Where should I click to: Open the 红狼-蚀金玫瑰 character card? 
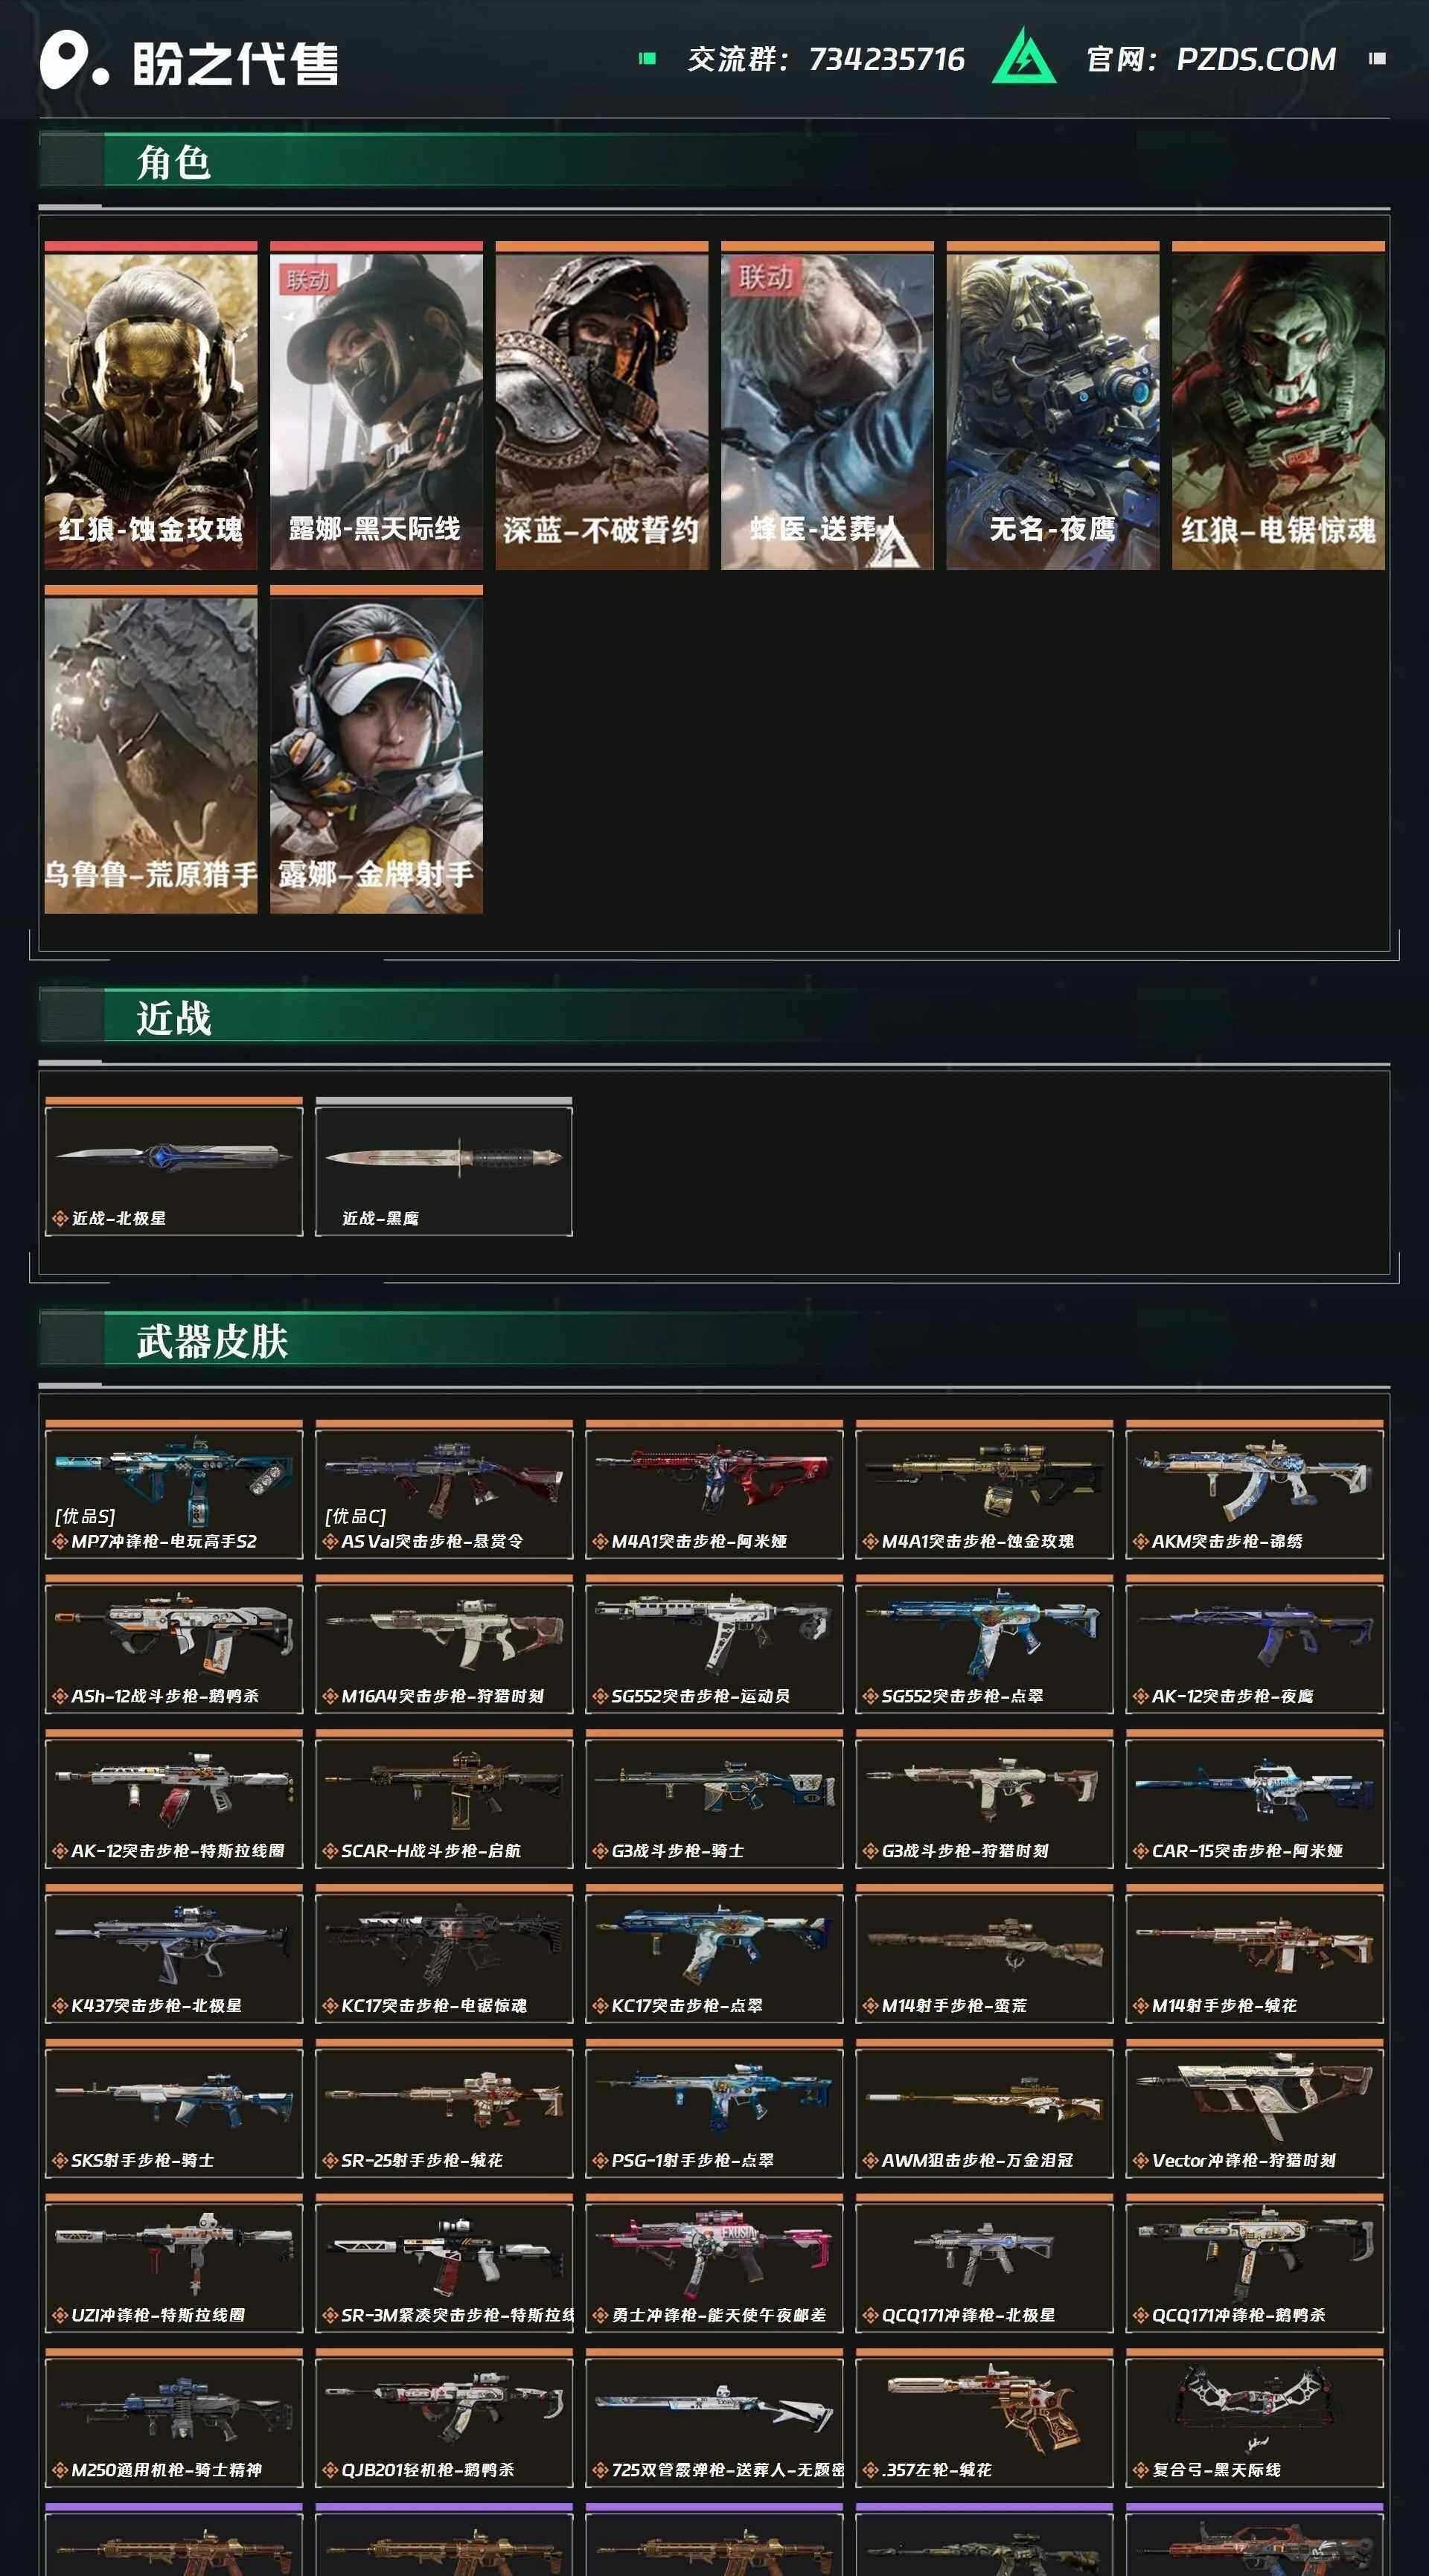(151, 406)
